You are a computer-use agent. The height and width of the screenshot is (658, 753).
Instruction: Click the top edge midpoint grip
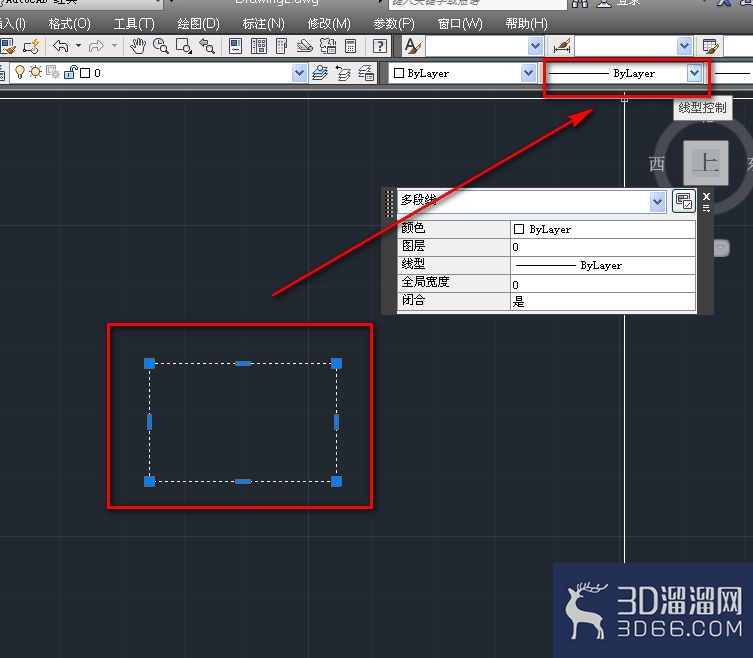tap(243, 364)
